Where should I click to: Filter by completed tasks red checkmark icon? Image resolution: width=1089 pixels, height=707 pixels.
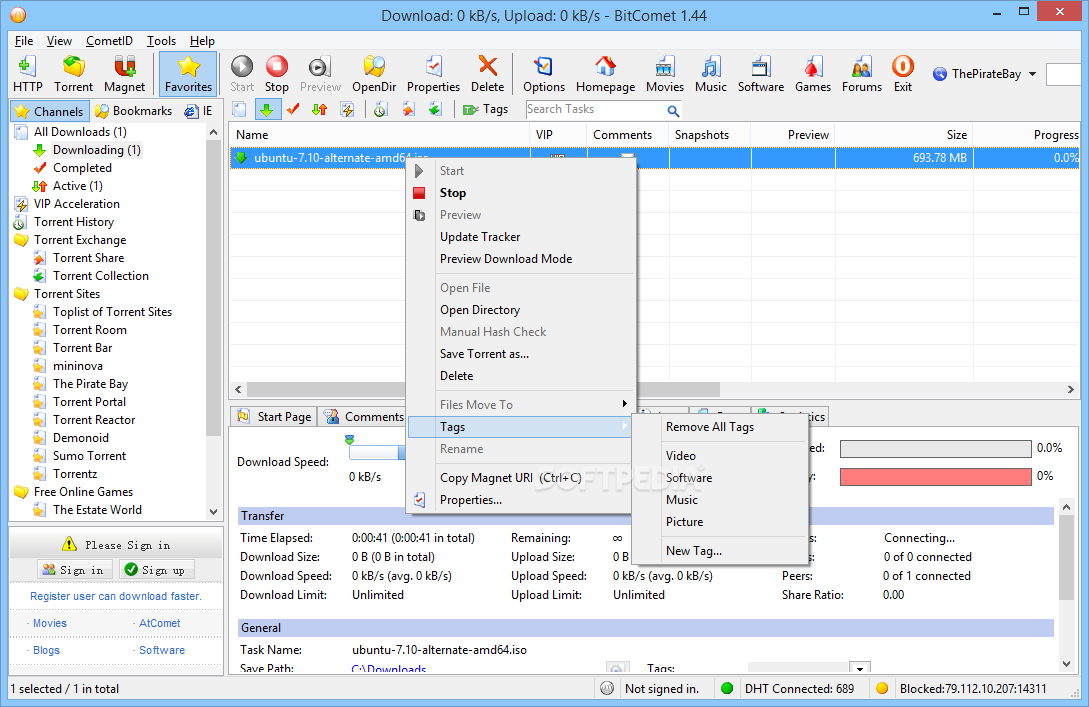click(x=293, y=109)
